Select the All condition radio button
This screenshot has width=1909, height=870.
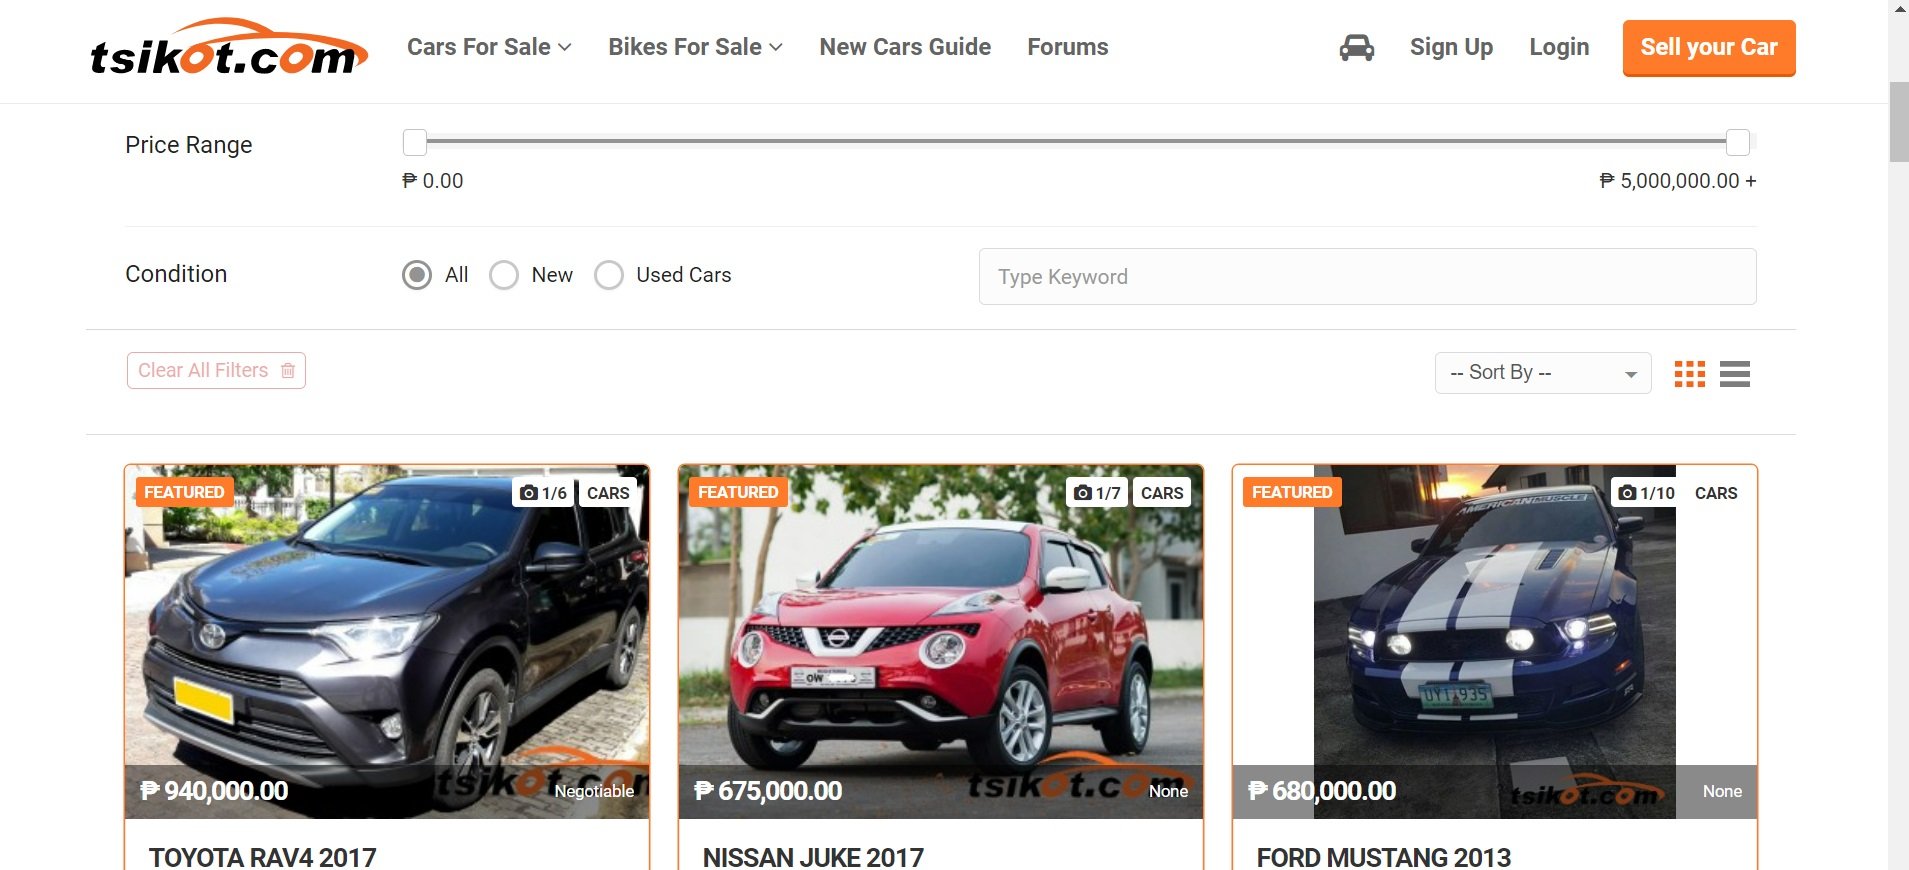pos(417,275)
